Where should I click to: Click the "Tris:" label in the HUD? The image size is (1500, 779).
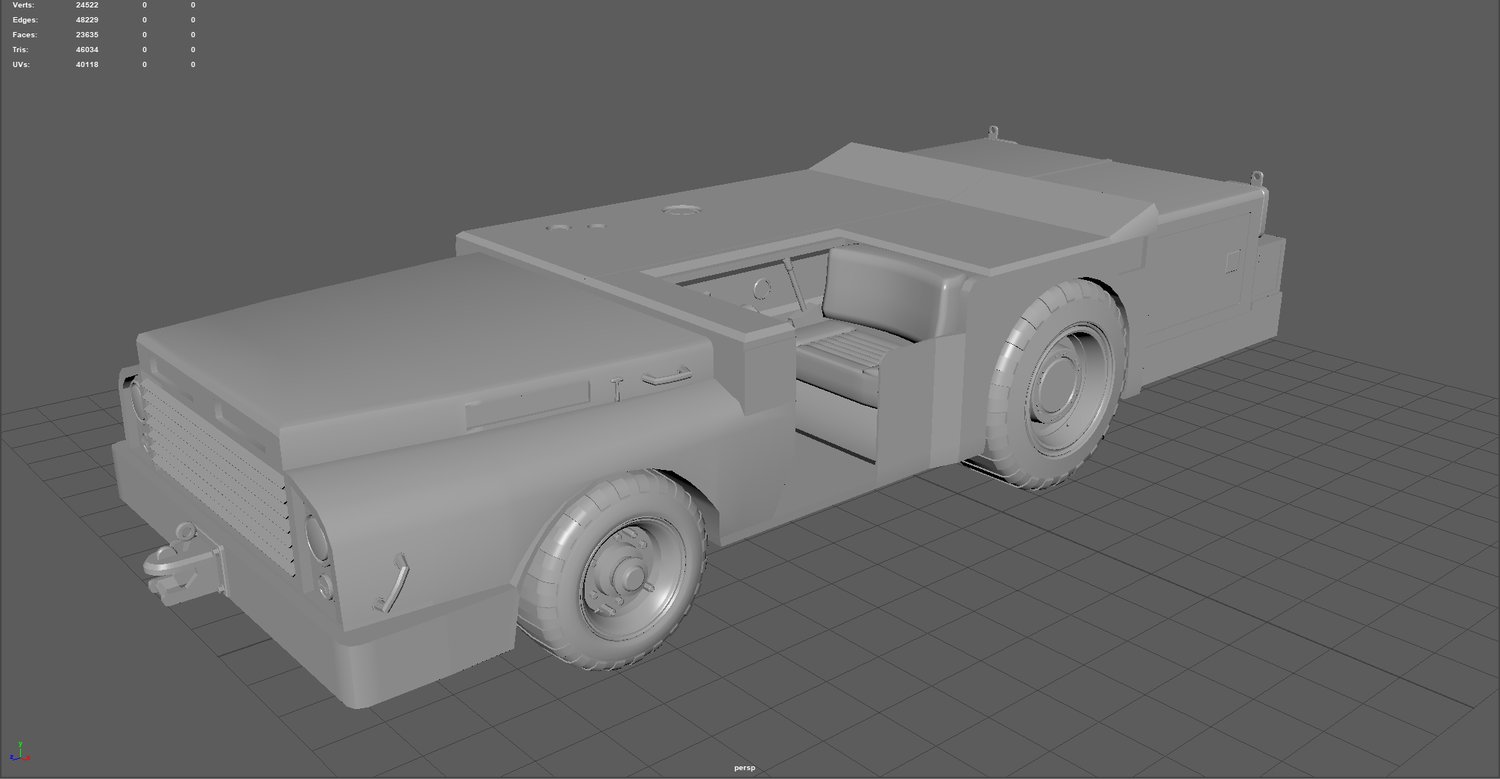click(20, 50)
